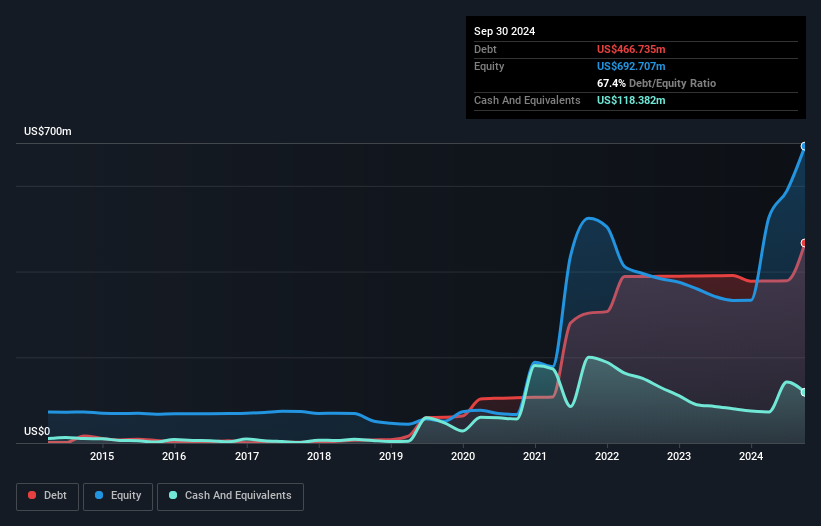Viewport: 821px width, 526px height.
Task: Click the Debt value US$466.735m
Action: point(631,49)
